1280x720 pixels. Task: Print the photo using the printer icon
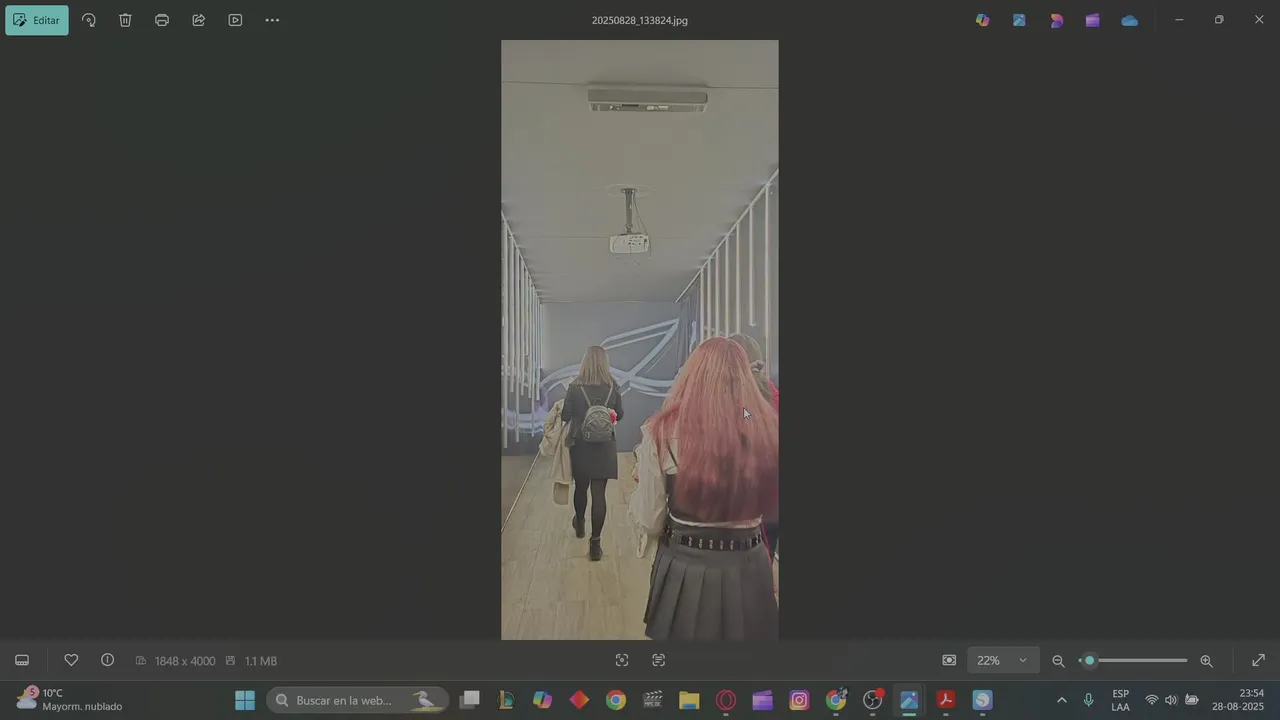(162, 20)
